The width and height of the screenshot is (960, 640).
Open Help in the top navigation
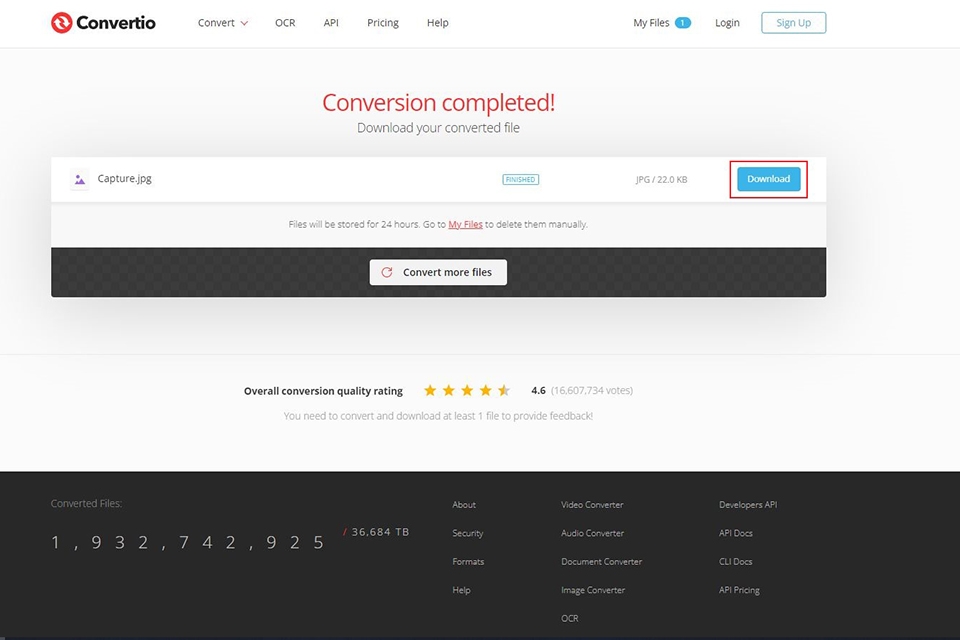[438, 23]
